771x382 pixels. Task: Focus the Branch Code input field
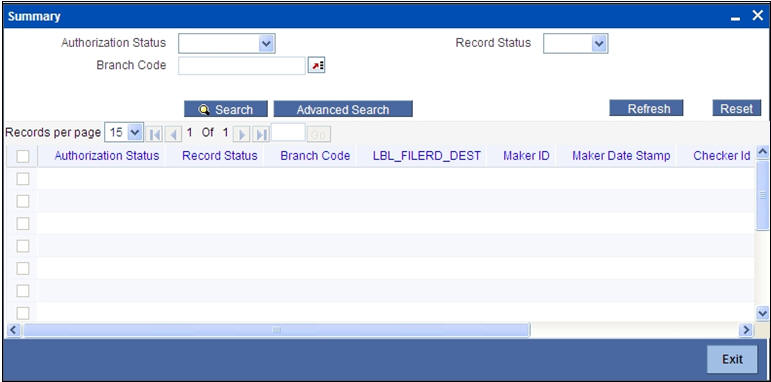241,65
